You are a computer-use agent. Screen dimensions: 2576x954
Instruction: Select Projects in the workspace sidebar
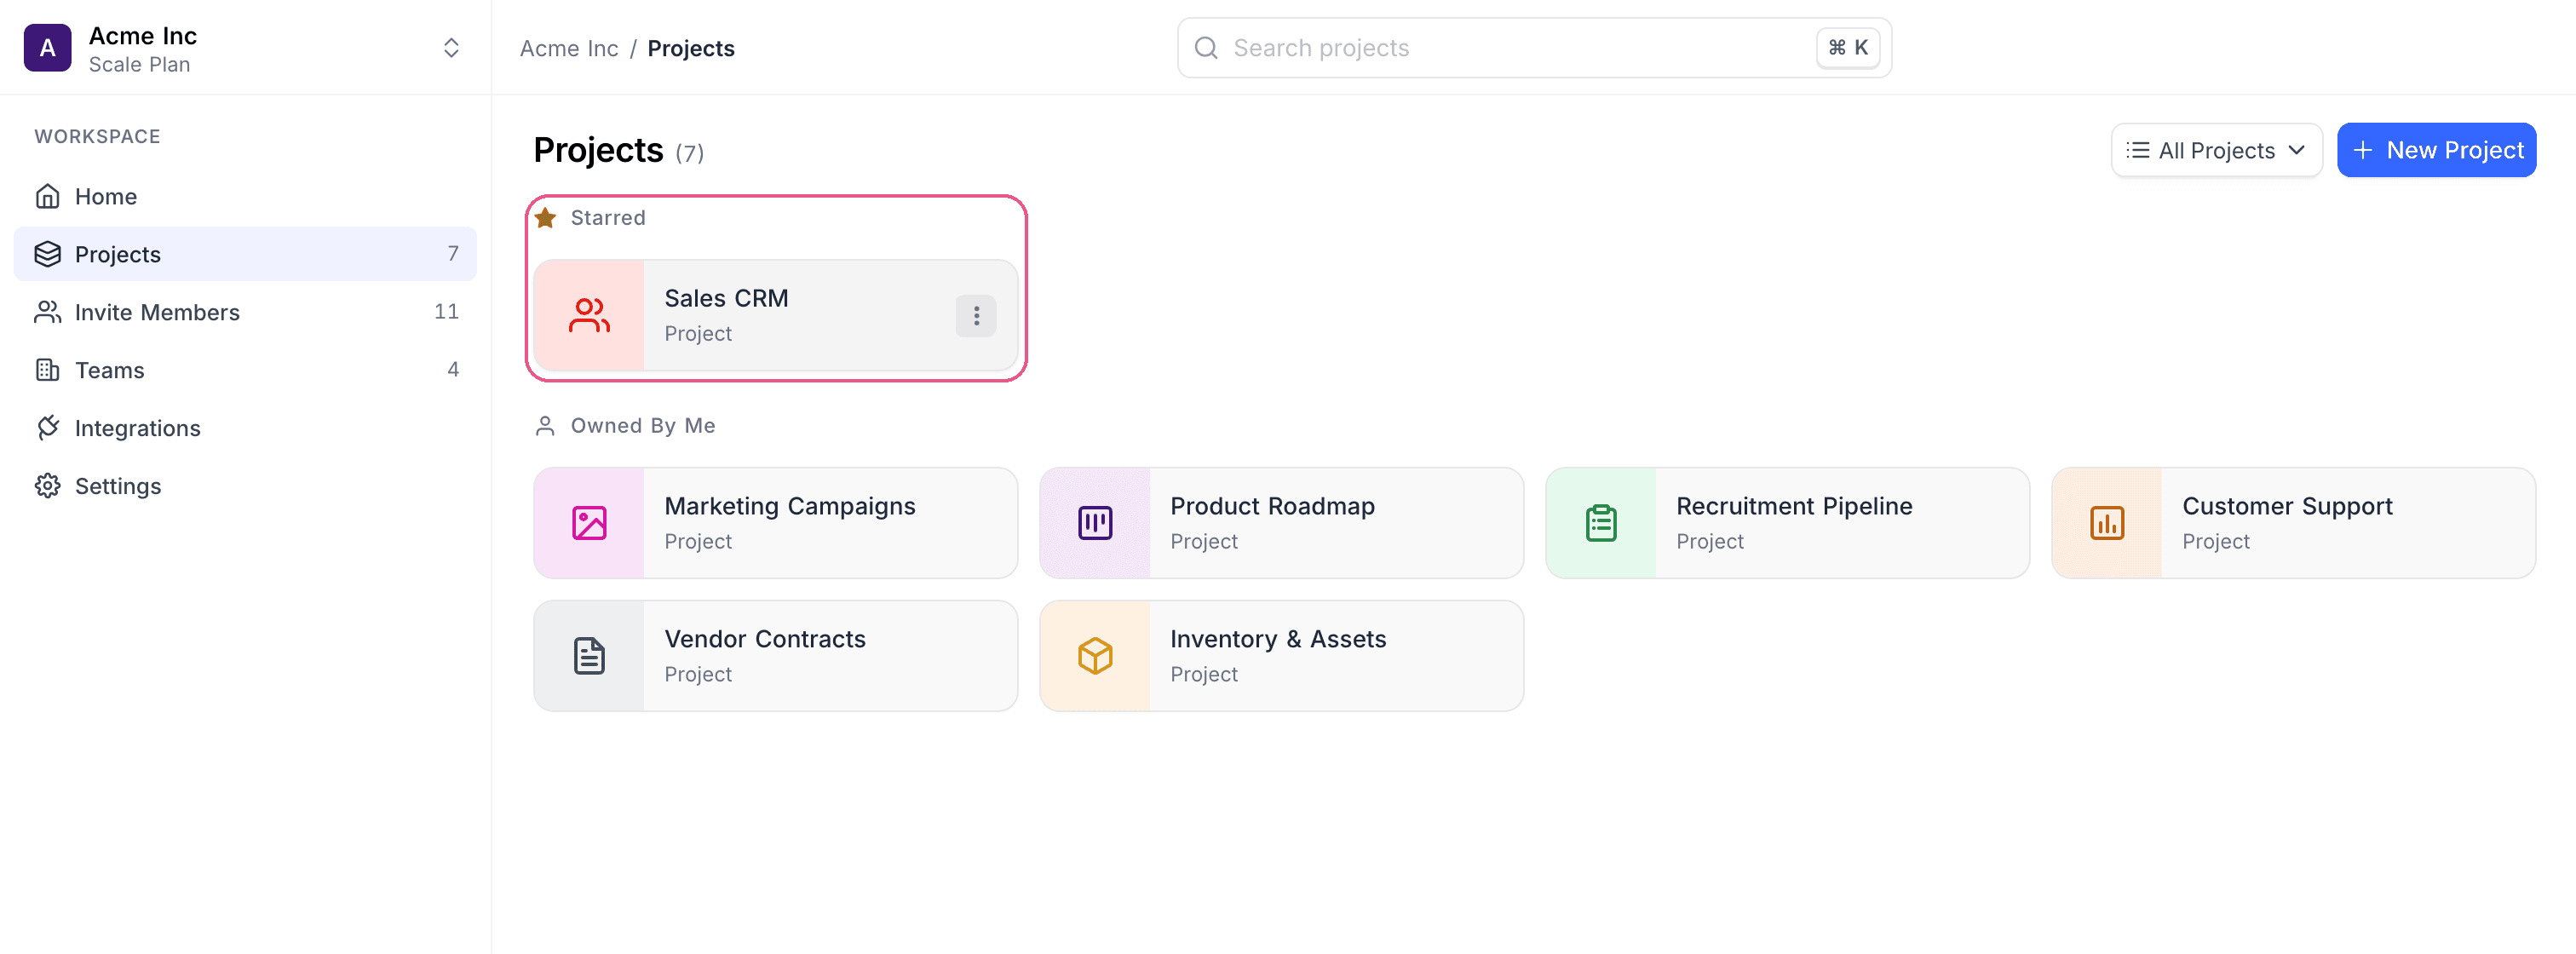click(245, 254)
